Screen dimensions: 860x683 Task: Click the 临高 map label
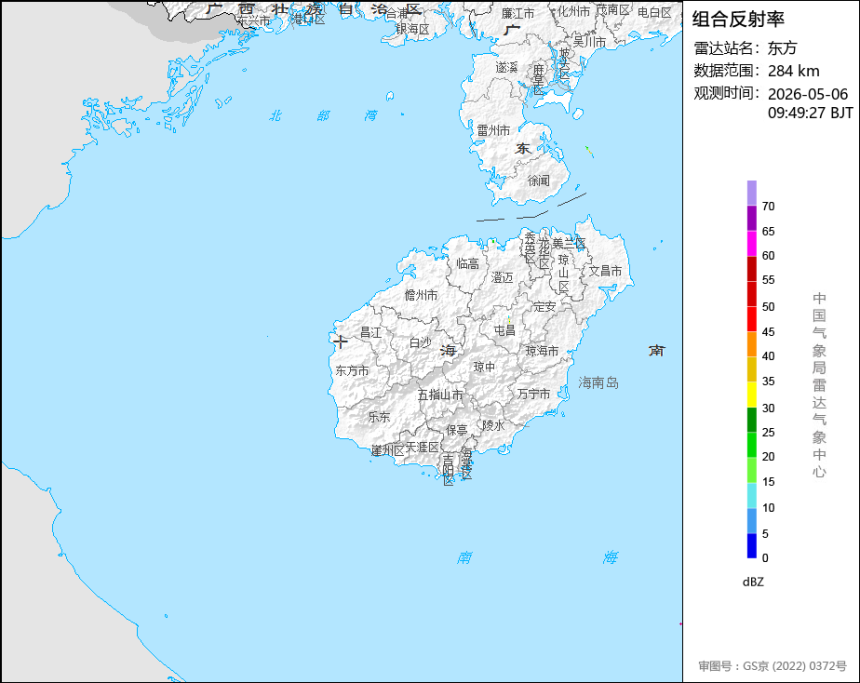click(468, 264)
